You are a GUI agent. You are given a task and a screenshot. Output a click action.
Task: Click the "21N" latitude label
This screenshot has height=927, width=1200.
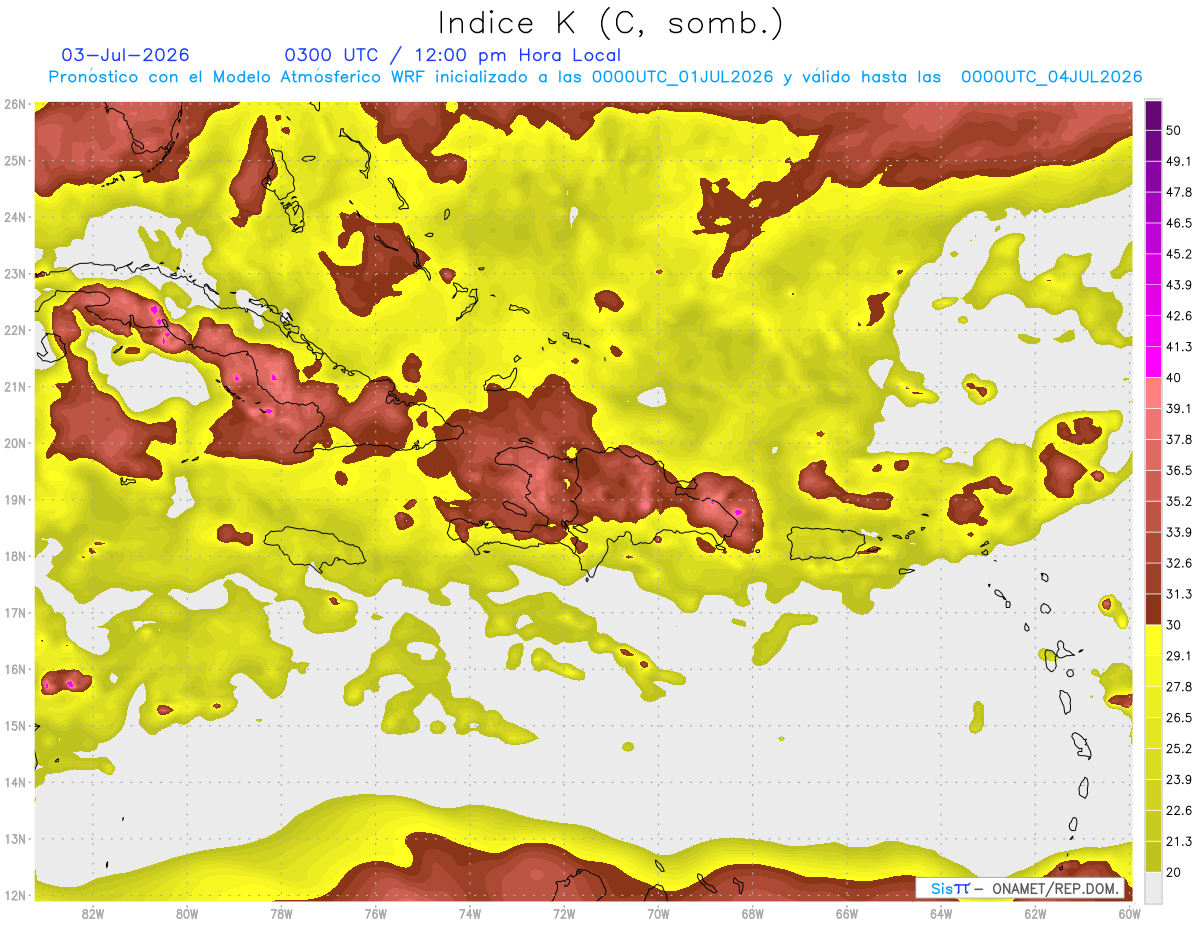tap(15, 386)
